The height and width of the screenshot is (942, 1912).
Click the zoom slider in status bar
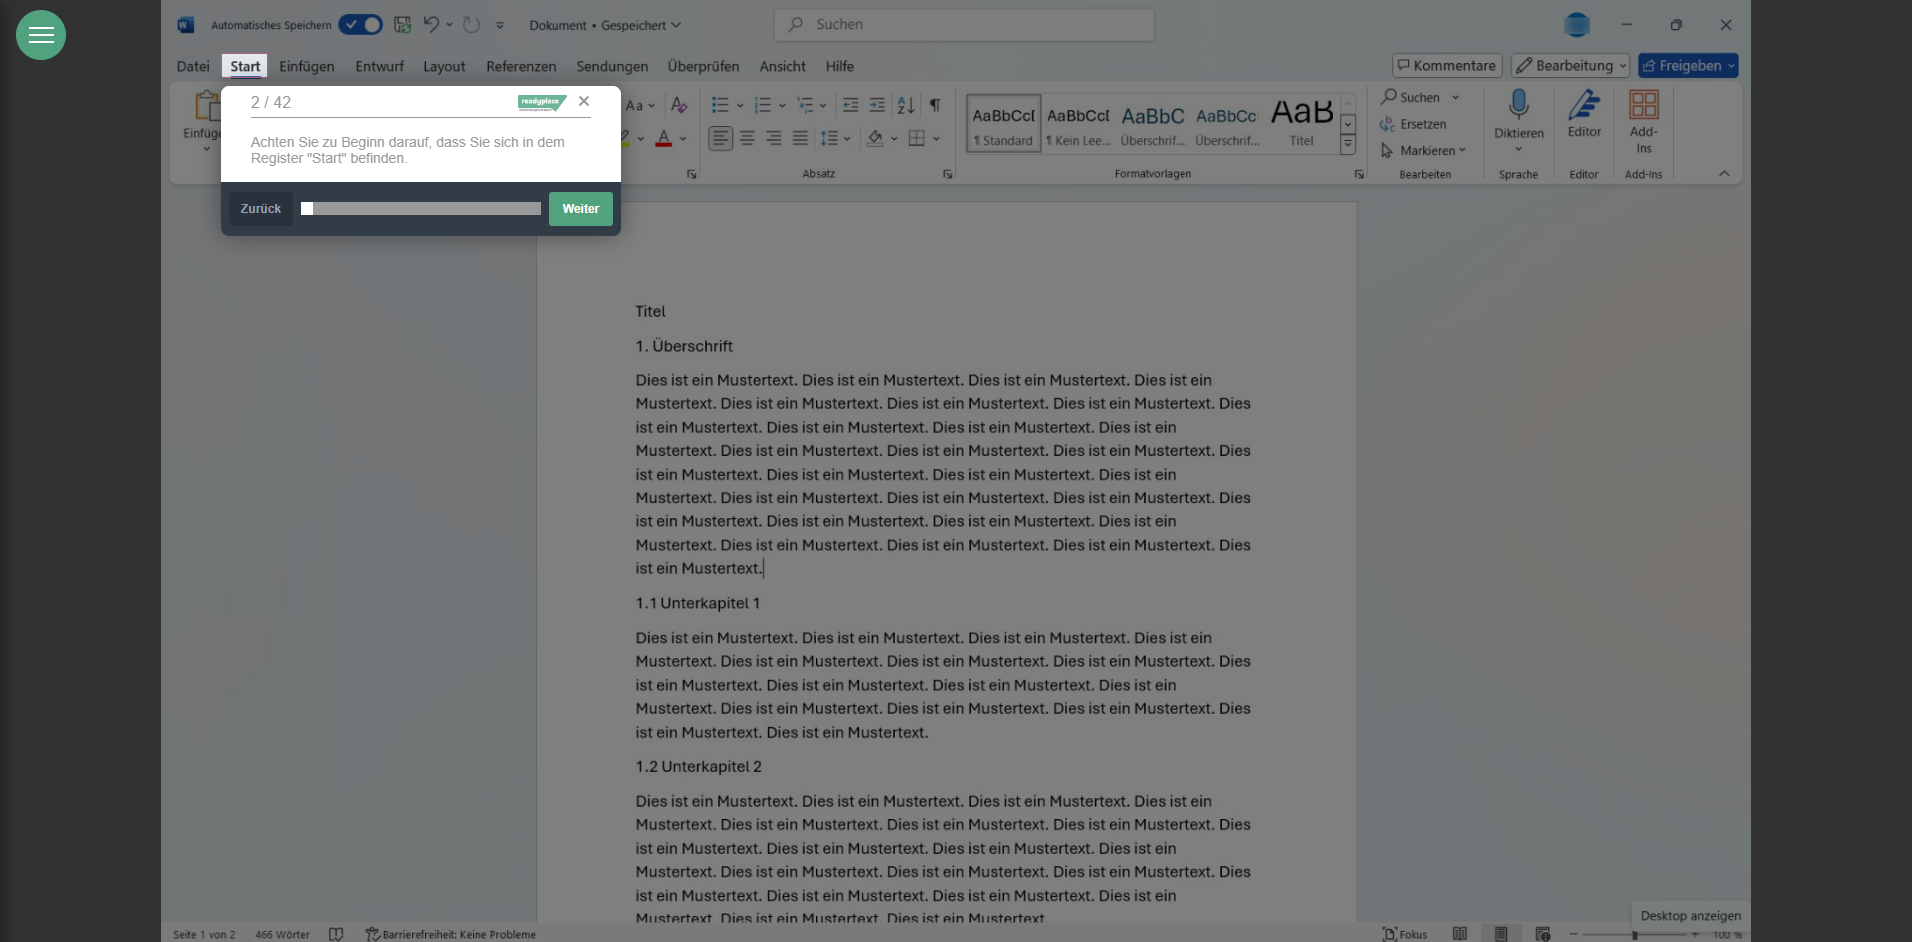coord(1634,934)
